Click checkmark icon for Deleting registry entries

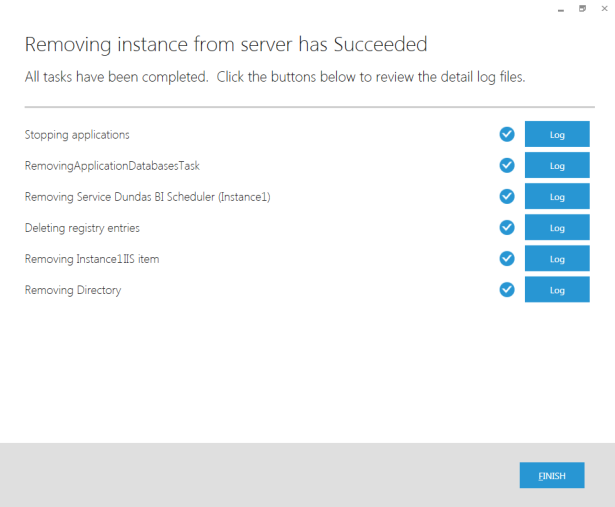[507, 227]
